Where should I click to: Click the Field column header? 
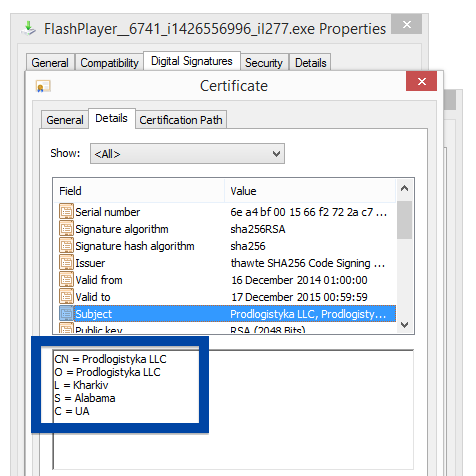139,191
